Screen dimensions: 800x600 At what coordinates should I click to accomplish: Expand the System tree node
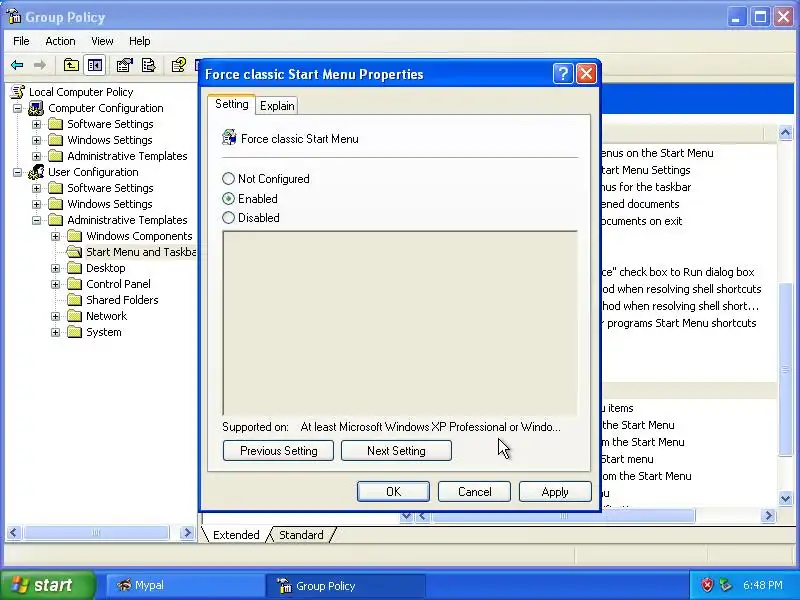pos(56,332)
